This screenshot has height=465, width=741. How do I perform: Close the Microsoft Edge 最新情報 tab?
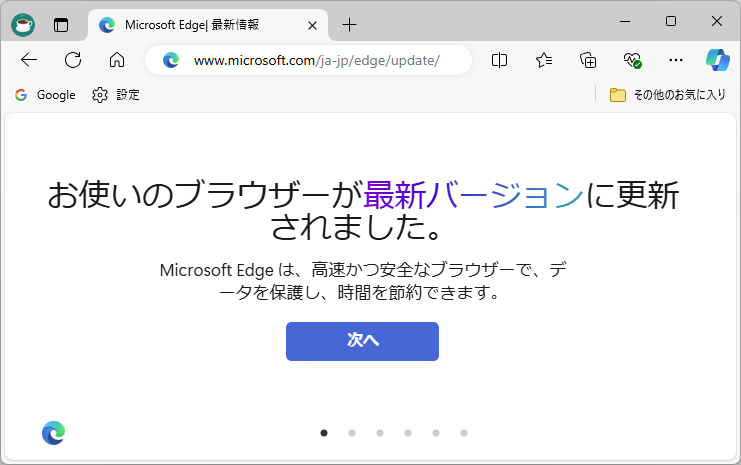coord(313,25)
